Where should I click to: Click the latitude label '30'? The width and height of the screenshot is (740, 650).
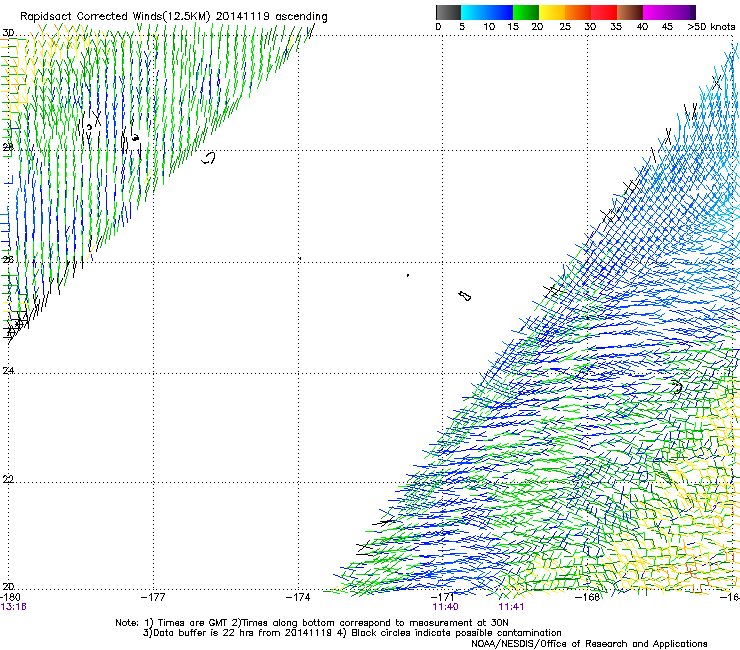pyautogui.click(x=8, y=33)
